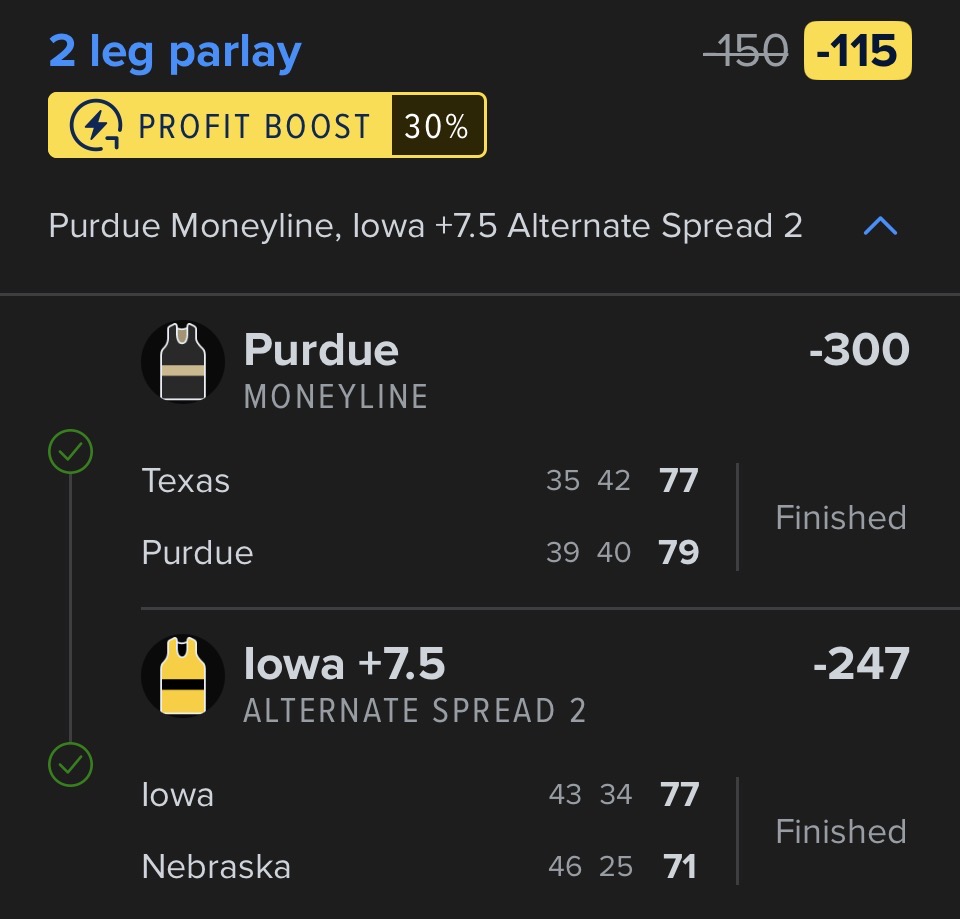
Task: Click the 30% boost percentage label
Action: (436, 127)
